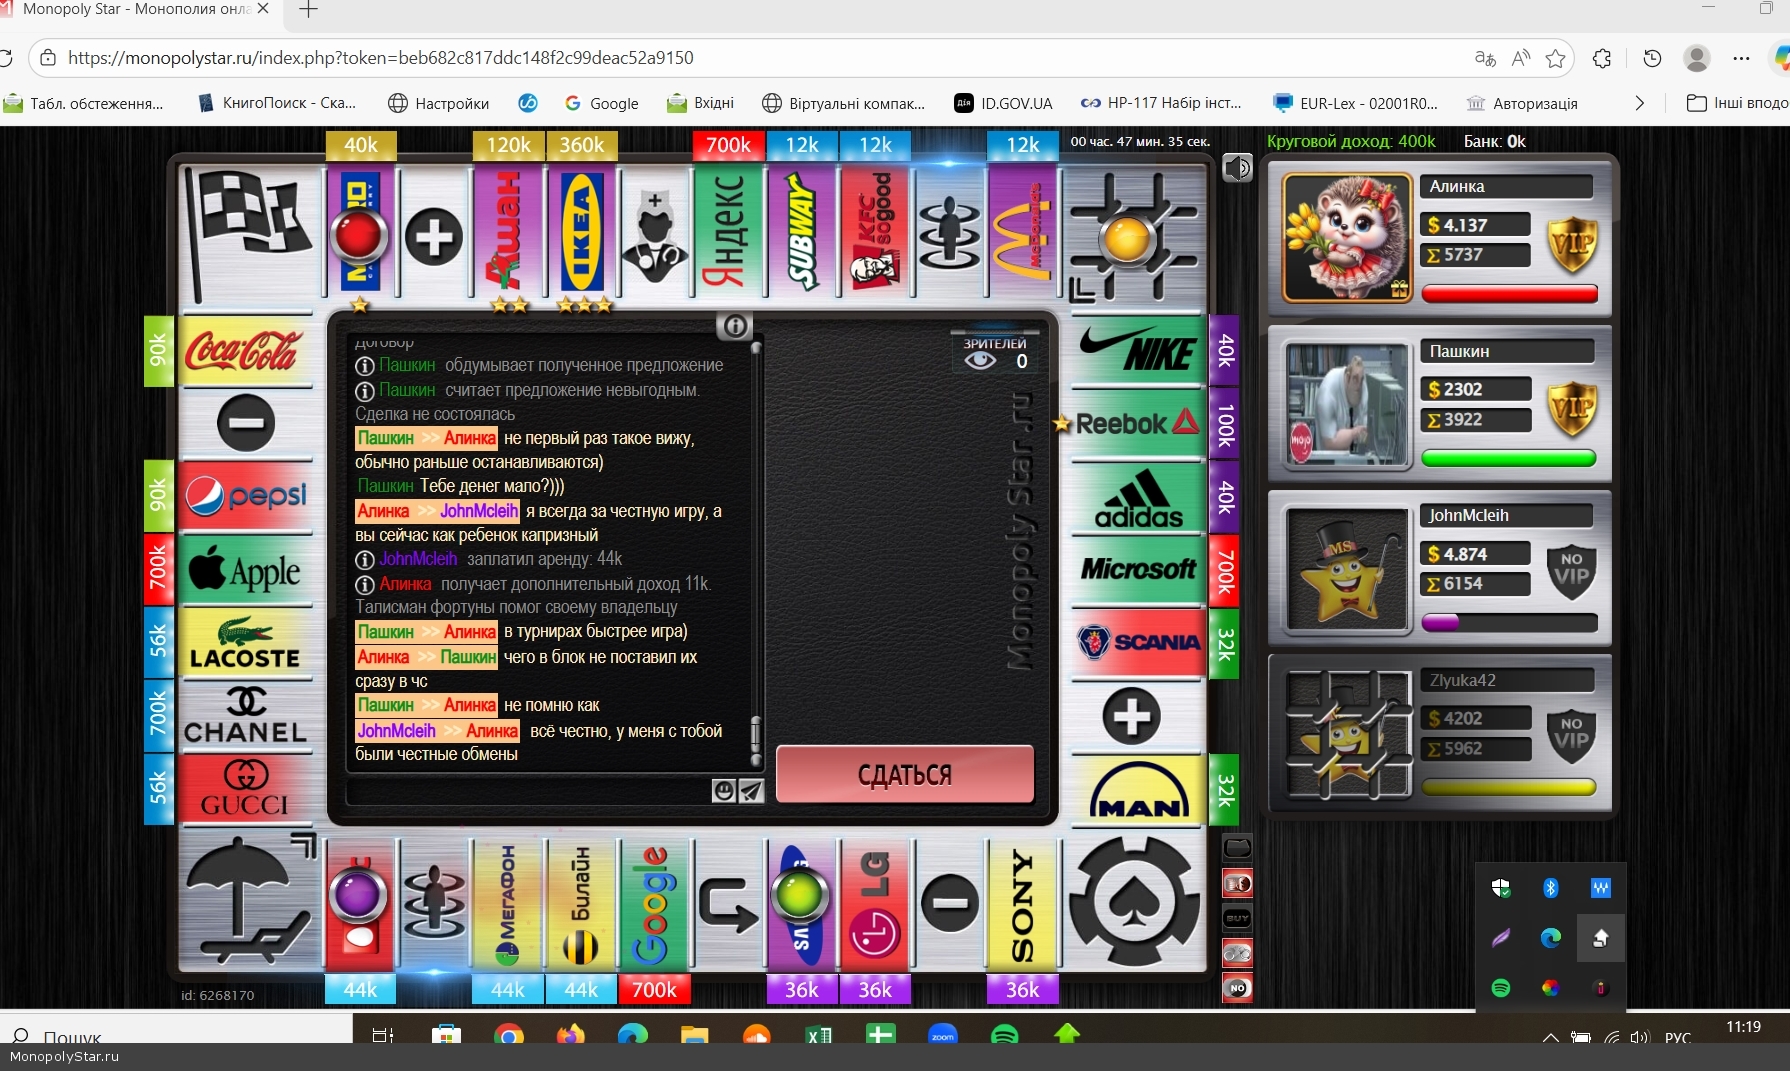Screen dimensions: 1790x1071
Task: Send chat message with paper plane icon
Action: point(750,791)
